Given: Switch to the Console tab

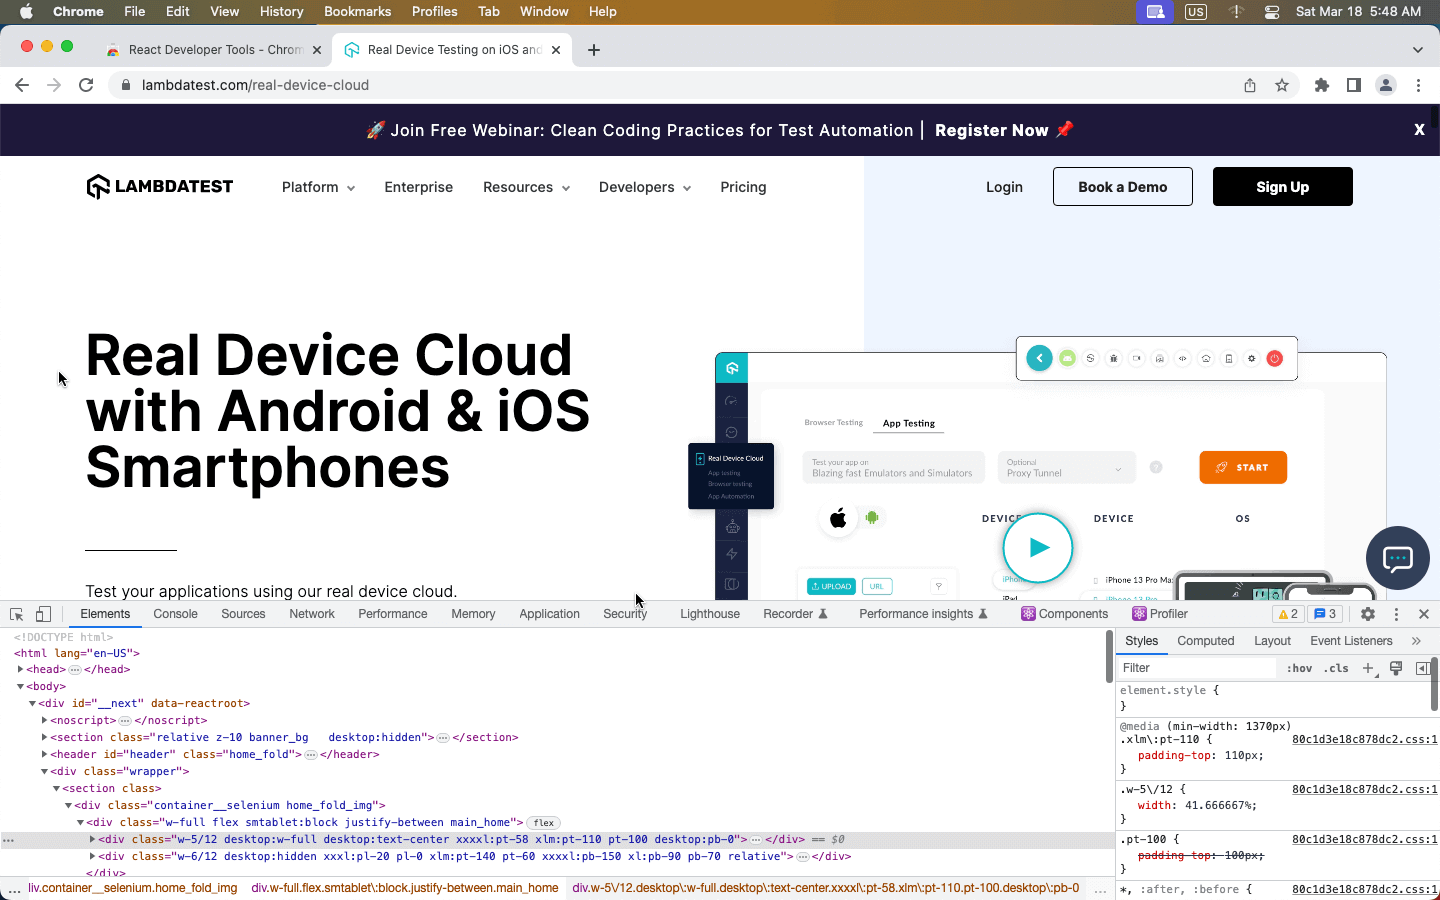Looking at the screenshot, I should click(175, 614).
